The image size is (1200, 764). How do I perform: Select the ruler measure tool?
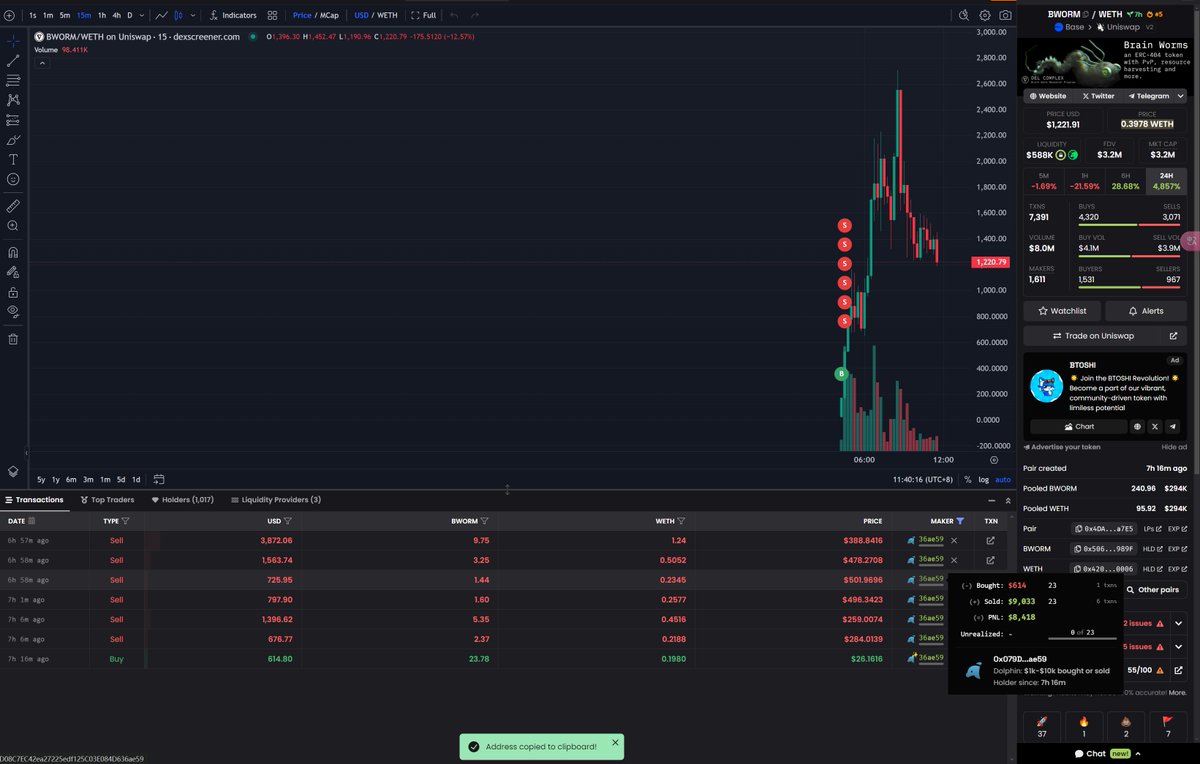tap(13, 206)
